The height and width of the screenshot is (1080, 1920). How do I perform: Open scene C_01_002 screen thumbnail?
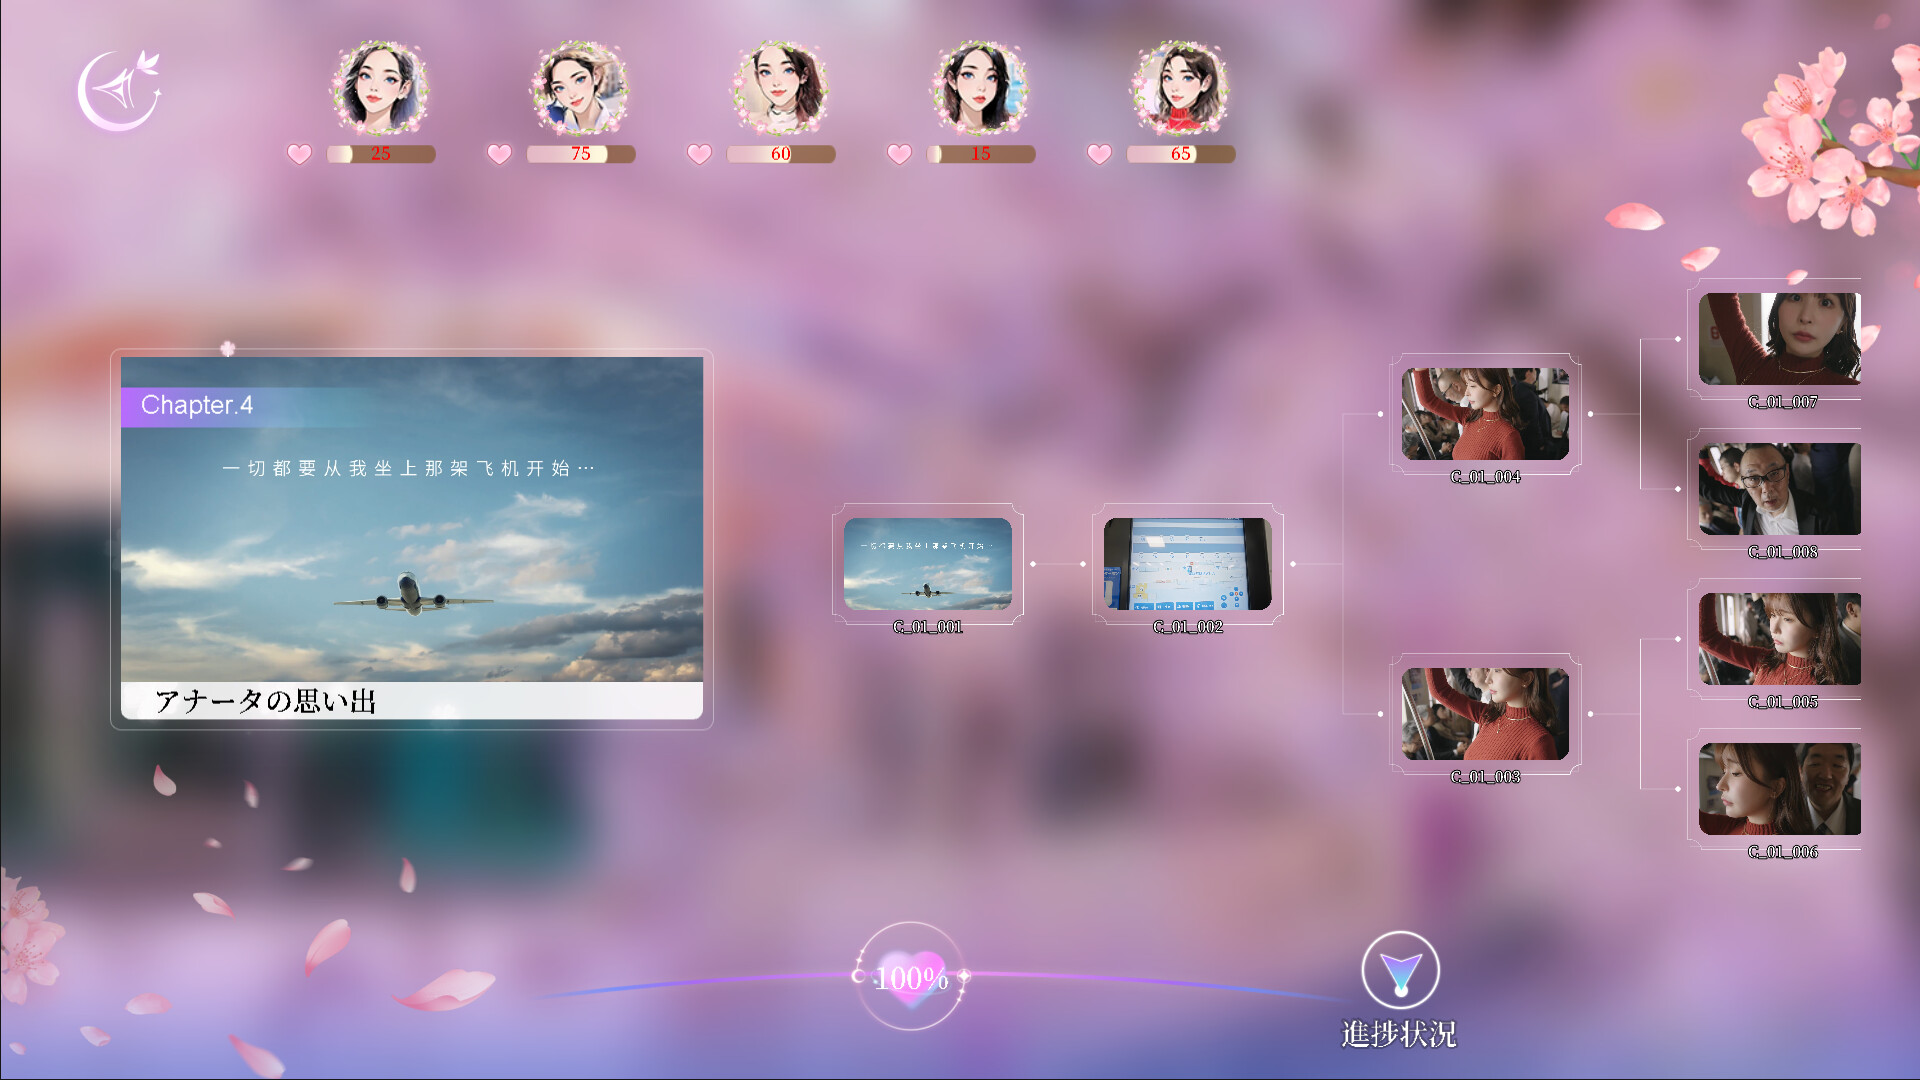click(1188, 565)
